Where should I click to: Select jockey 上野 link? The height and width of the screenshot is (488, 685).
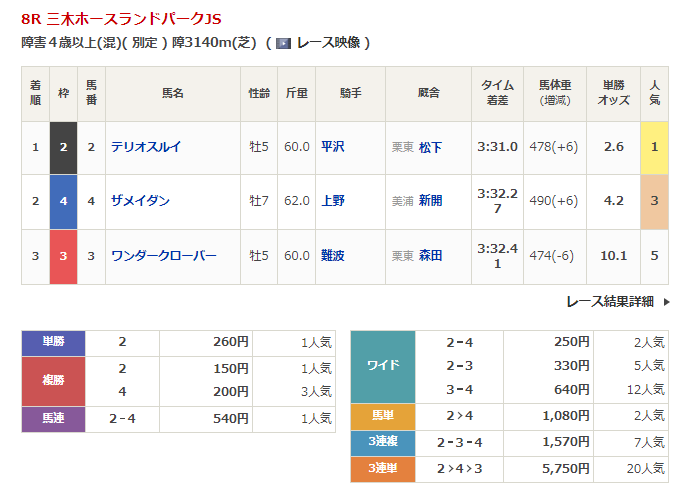pyautogui.click(x=333, y=201)
